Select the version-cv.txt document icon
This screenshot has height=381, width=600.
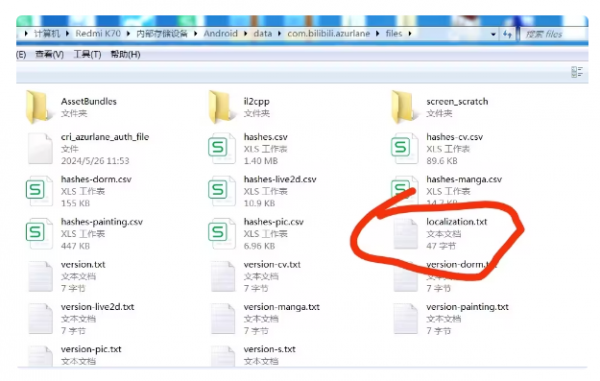pos(223,276)
